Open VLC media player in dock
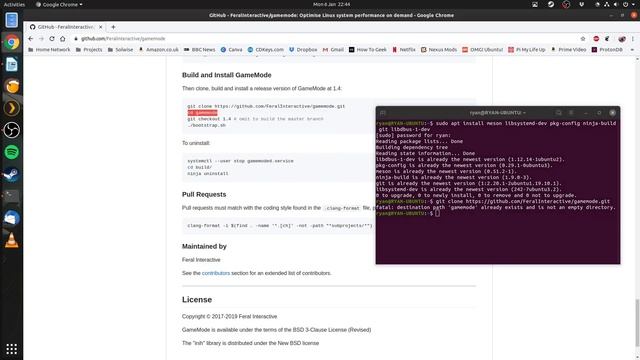Image resolution: width=640 pixels, height=360 pixels. (x=11, y=240)
